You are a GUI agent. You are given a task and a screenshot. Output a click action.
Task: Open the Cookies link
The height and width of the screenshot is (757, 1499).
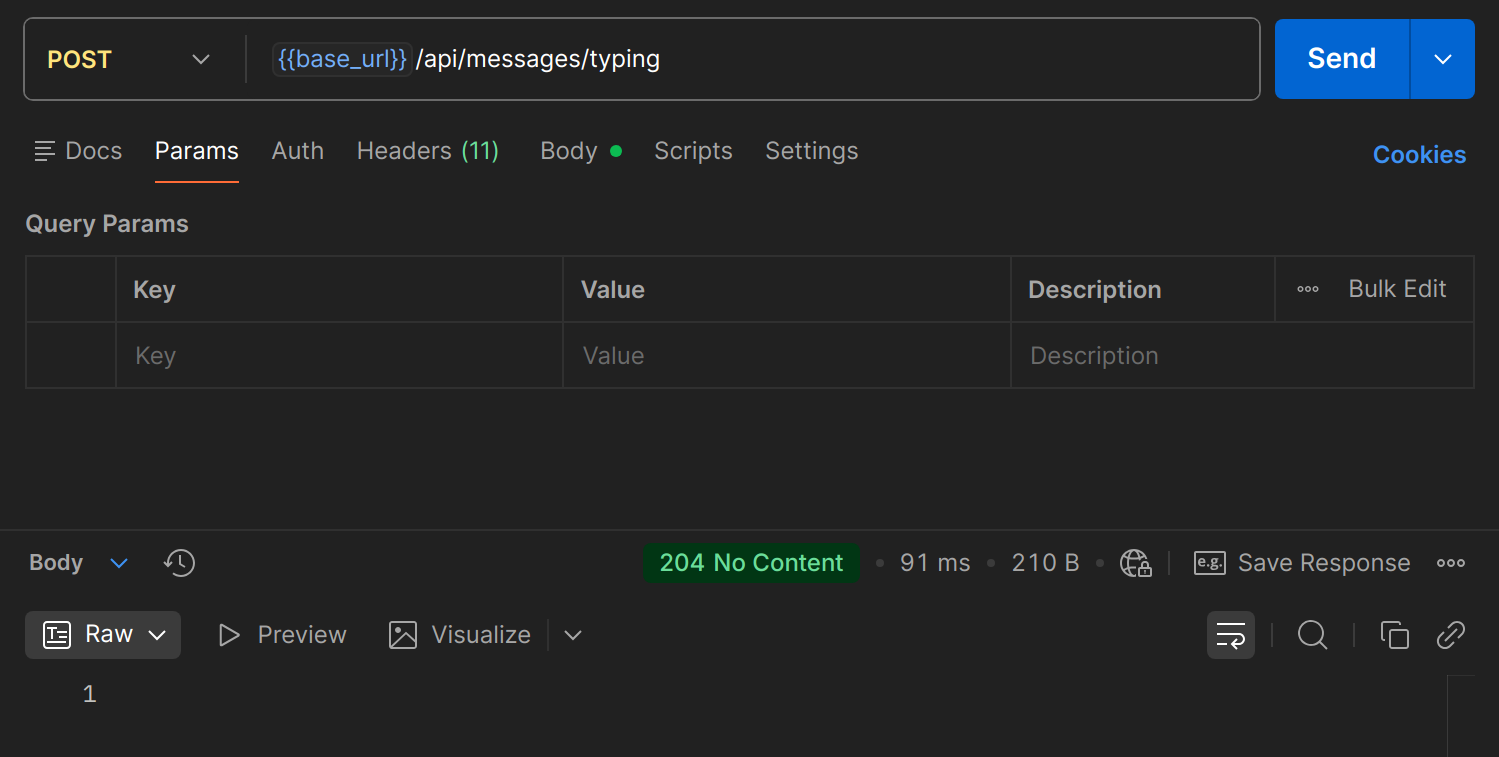pyautogui.click(x=1419, y=155)
